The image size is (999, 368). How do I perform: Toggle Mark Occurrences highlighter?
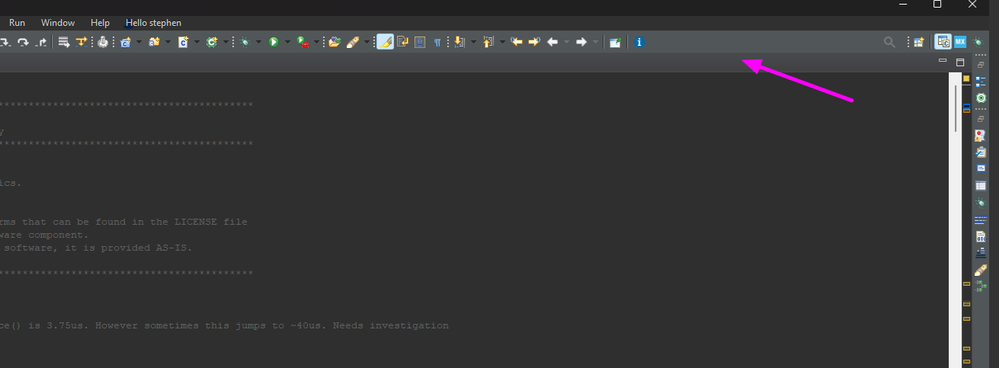385,42
